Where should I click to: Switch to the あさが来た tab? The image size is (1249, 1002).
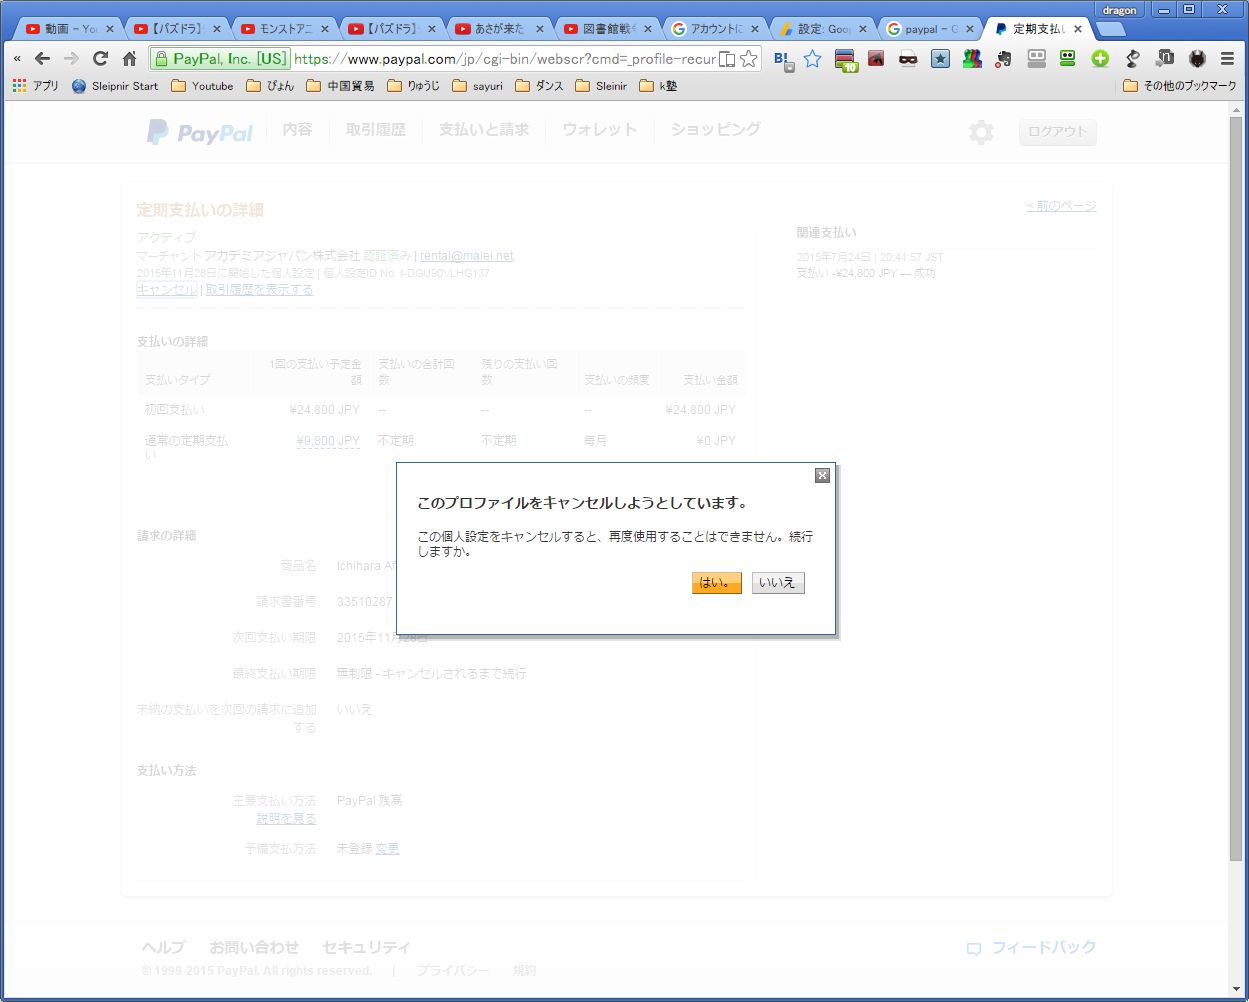[x=500, y=29]
